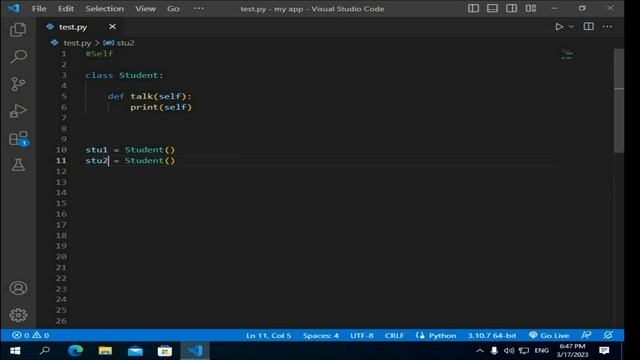The width and height of the screenshot is (640, 360).
Task: Click the minimap preview in editor
Action: (567, 54)
